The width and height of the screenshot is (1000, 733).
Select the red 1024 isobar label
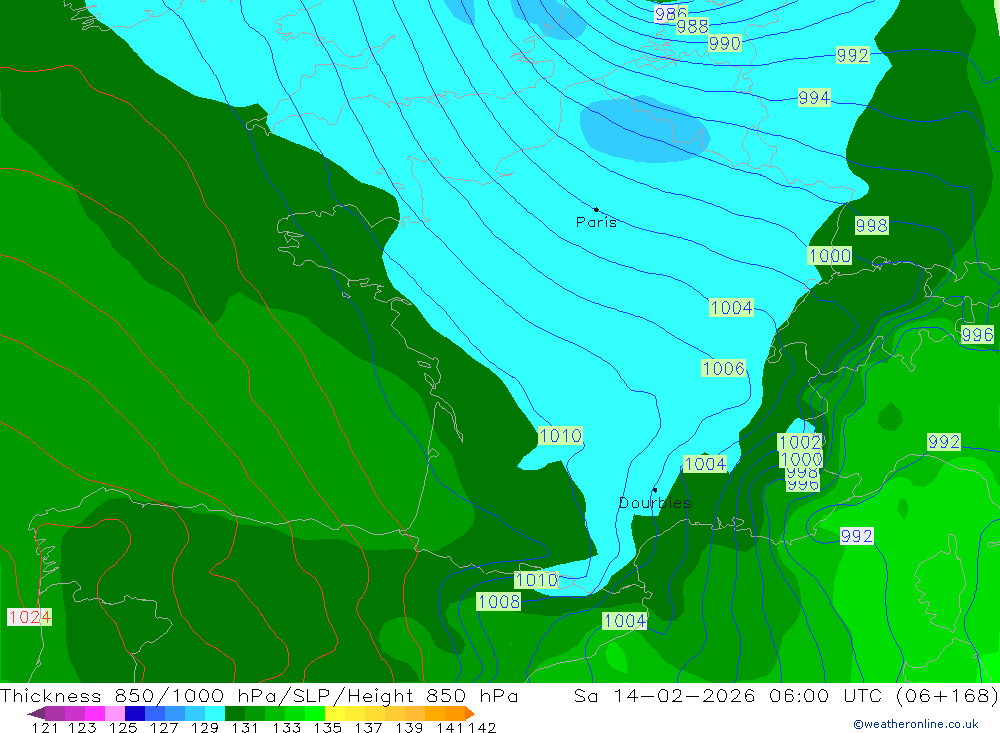(29, 617)
